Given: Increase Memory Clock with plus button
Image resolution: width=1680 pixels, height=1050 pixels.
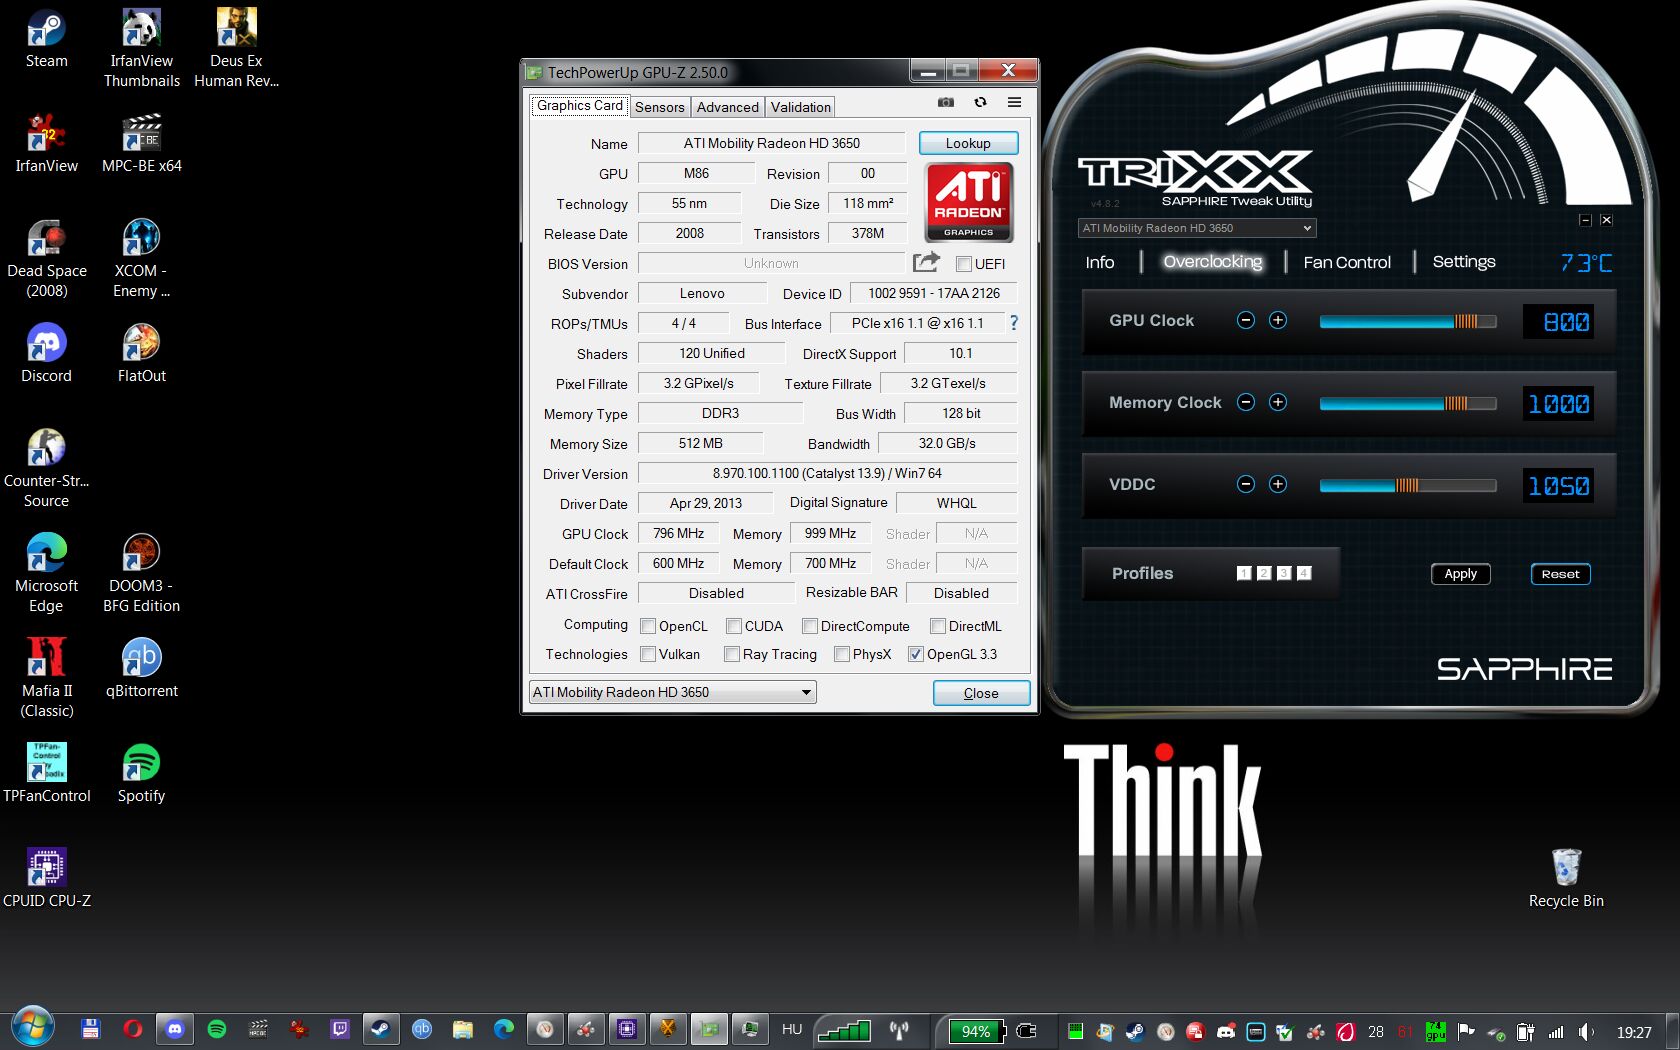Looking at the screenshot, I should point(1277,402).
